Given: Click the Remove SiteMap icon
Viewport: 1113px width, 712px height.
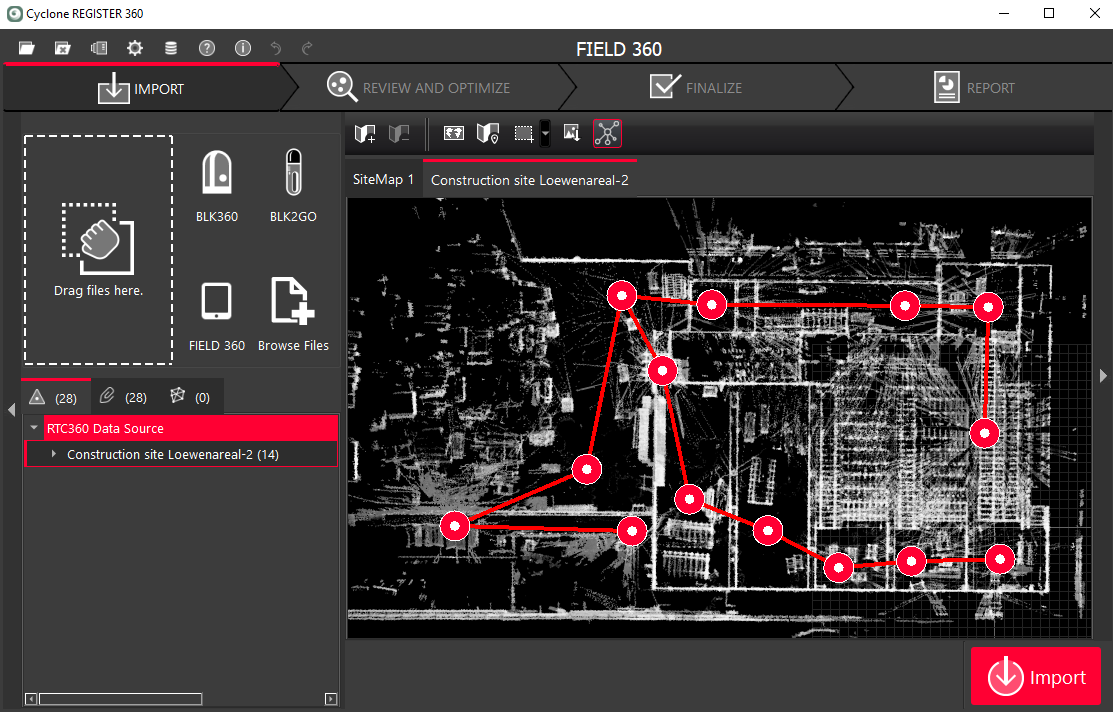Looking at the screenshot, I should tap(400, 132).
